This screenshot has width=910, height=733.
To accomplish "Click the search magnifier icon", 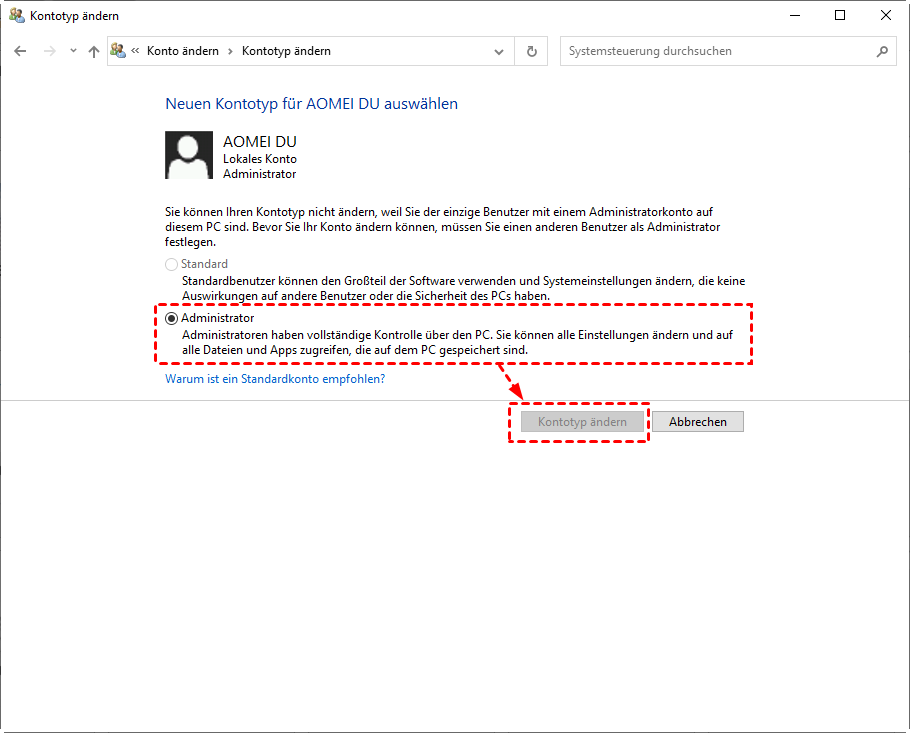I will (882, 52).
